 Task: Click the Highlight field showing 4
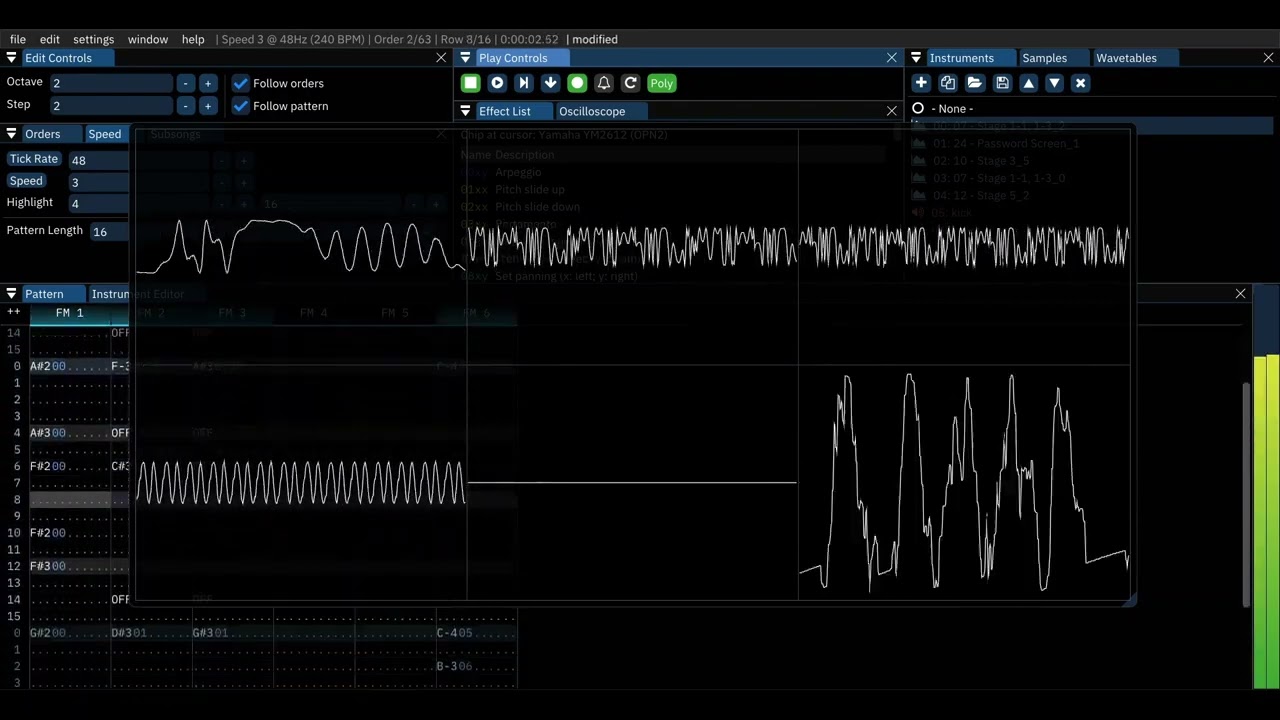(98, 203)
